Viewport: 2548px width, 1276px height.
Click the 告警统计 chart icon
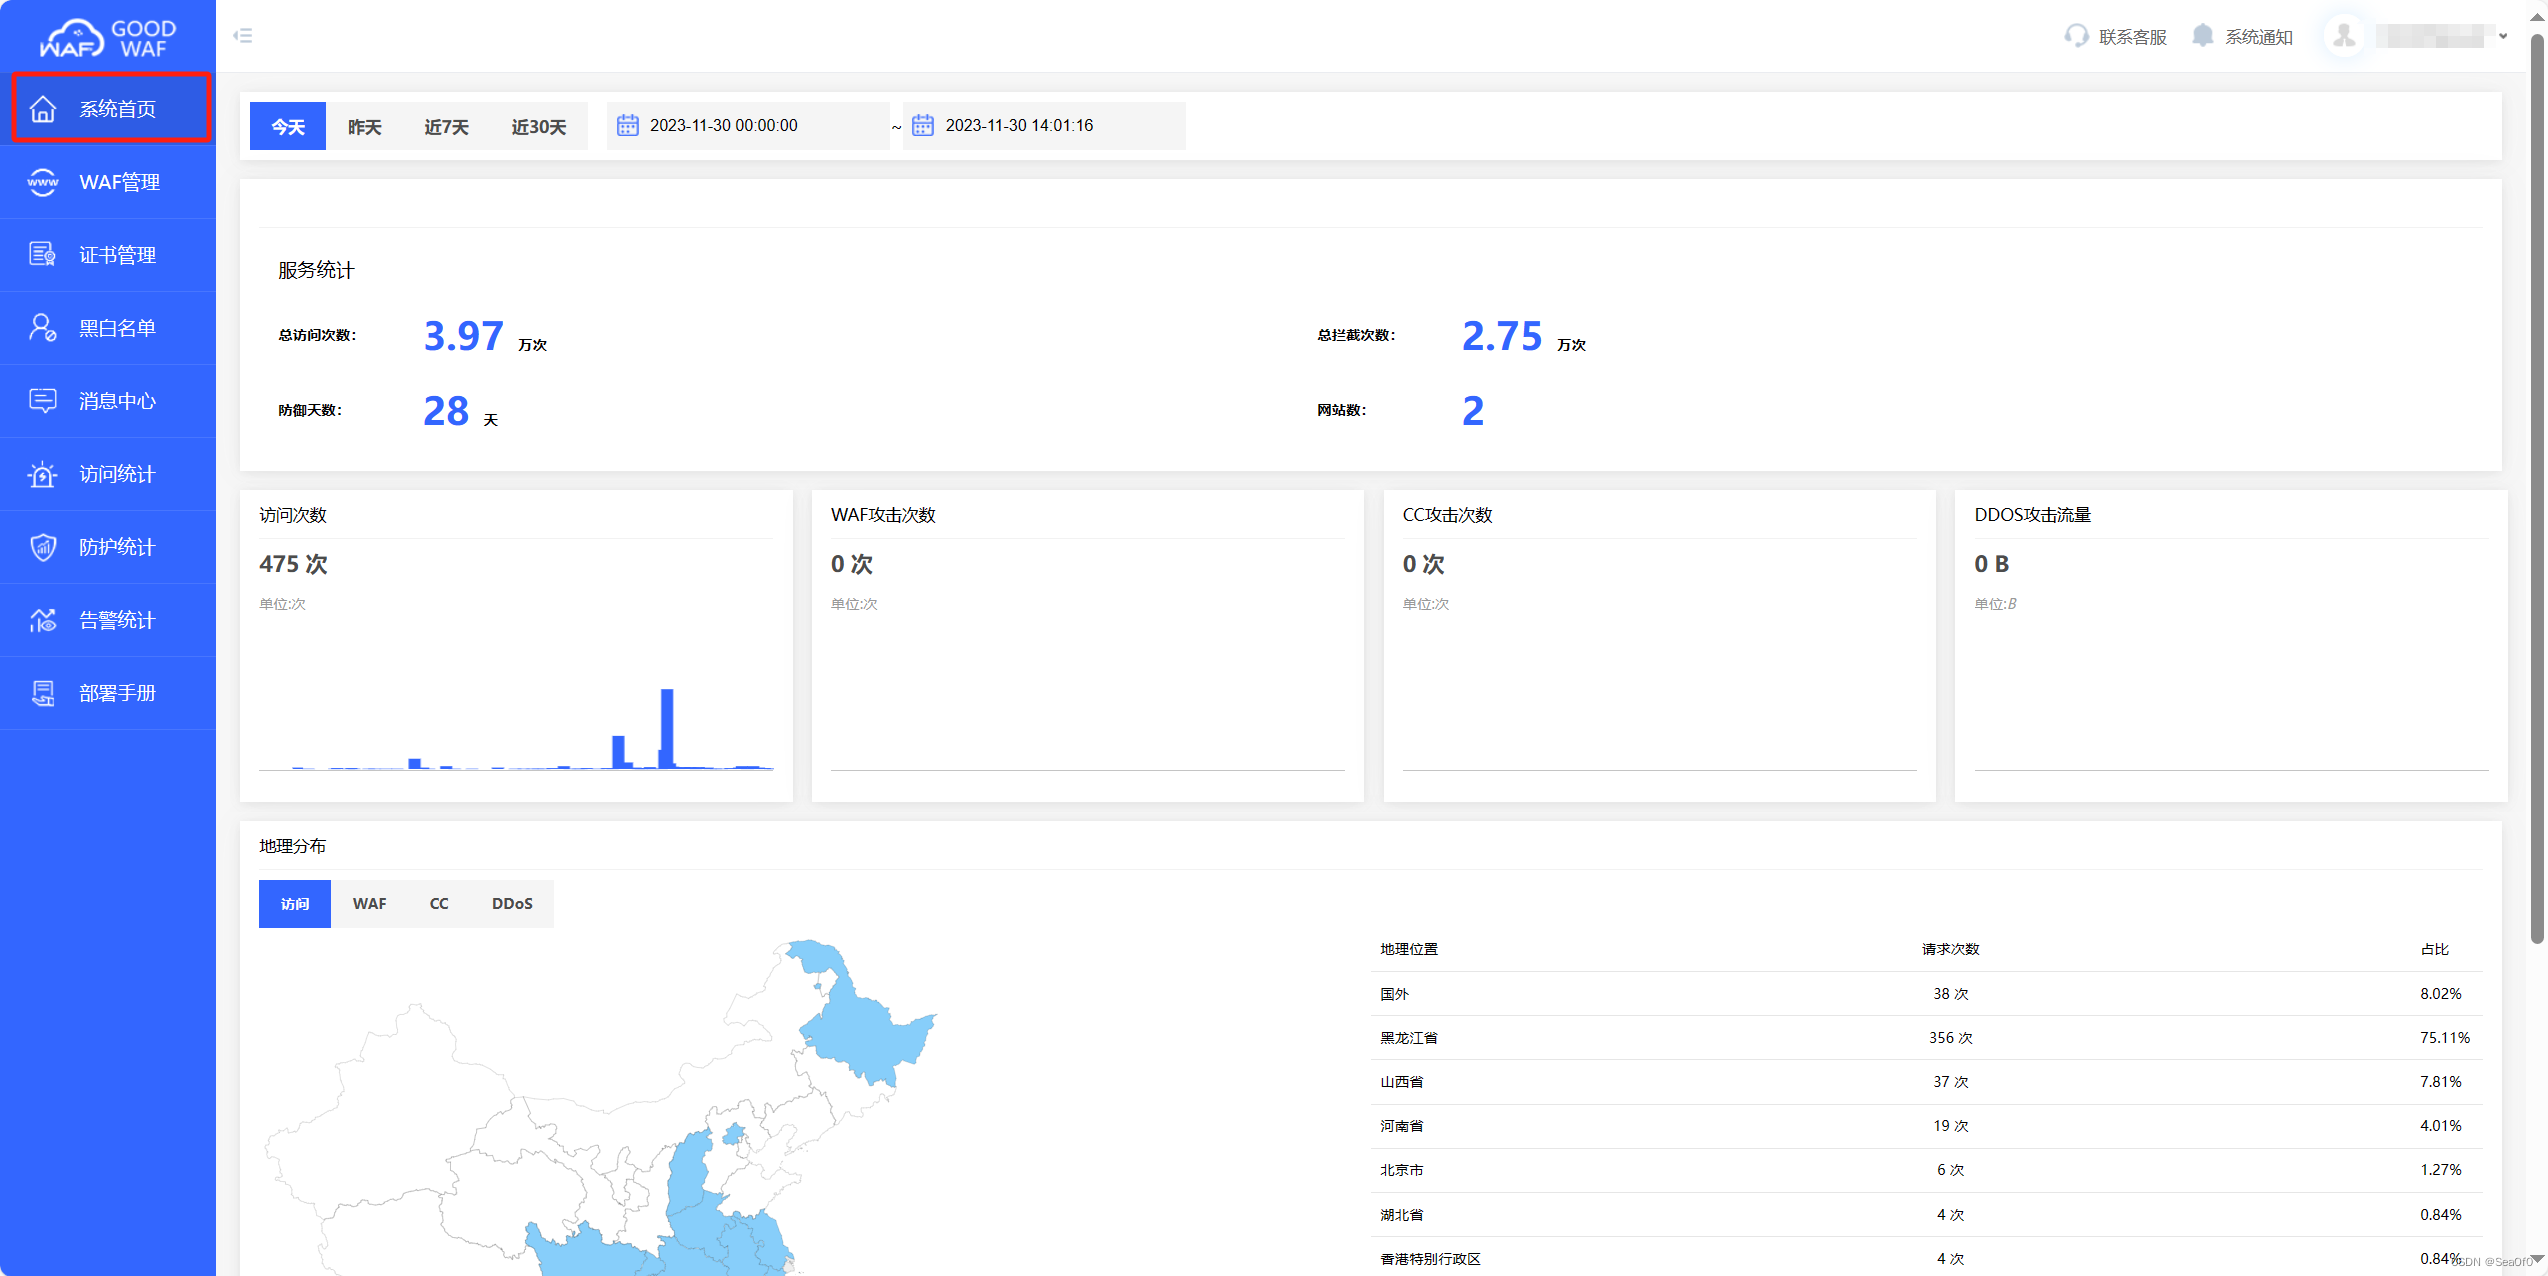pyautogui.click(x=43, y=620)
